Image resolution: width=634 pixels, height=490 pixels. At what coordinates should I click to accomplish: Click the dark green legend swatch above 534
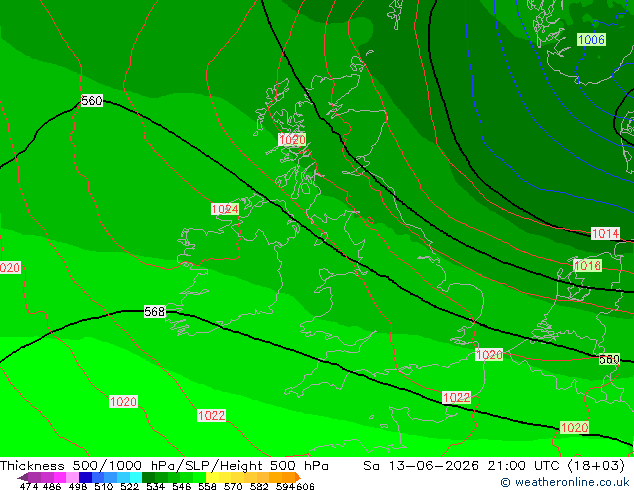tap(149, 477)
